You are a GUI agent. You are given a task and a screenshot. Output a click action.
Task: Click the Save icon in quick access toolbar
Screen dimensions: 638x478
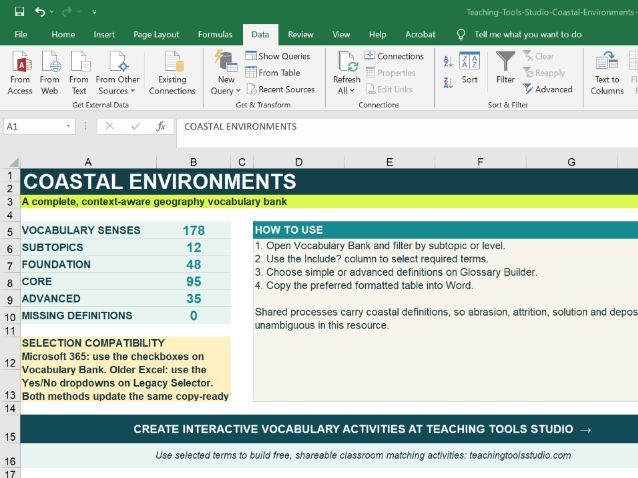(19, 12)
